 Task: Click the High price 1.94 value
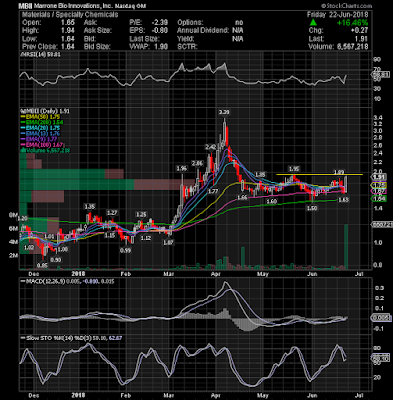(68, 30)
